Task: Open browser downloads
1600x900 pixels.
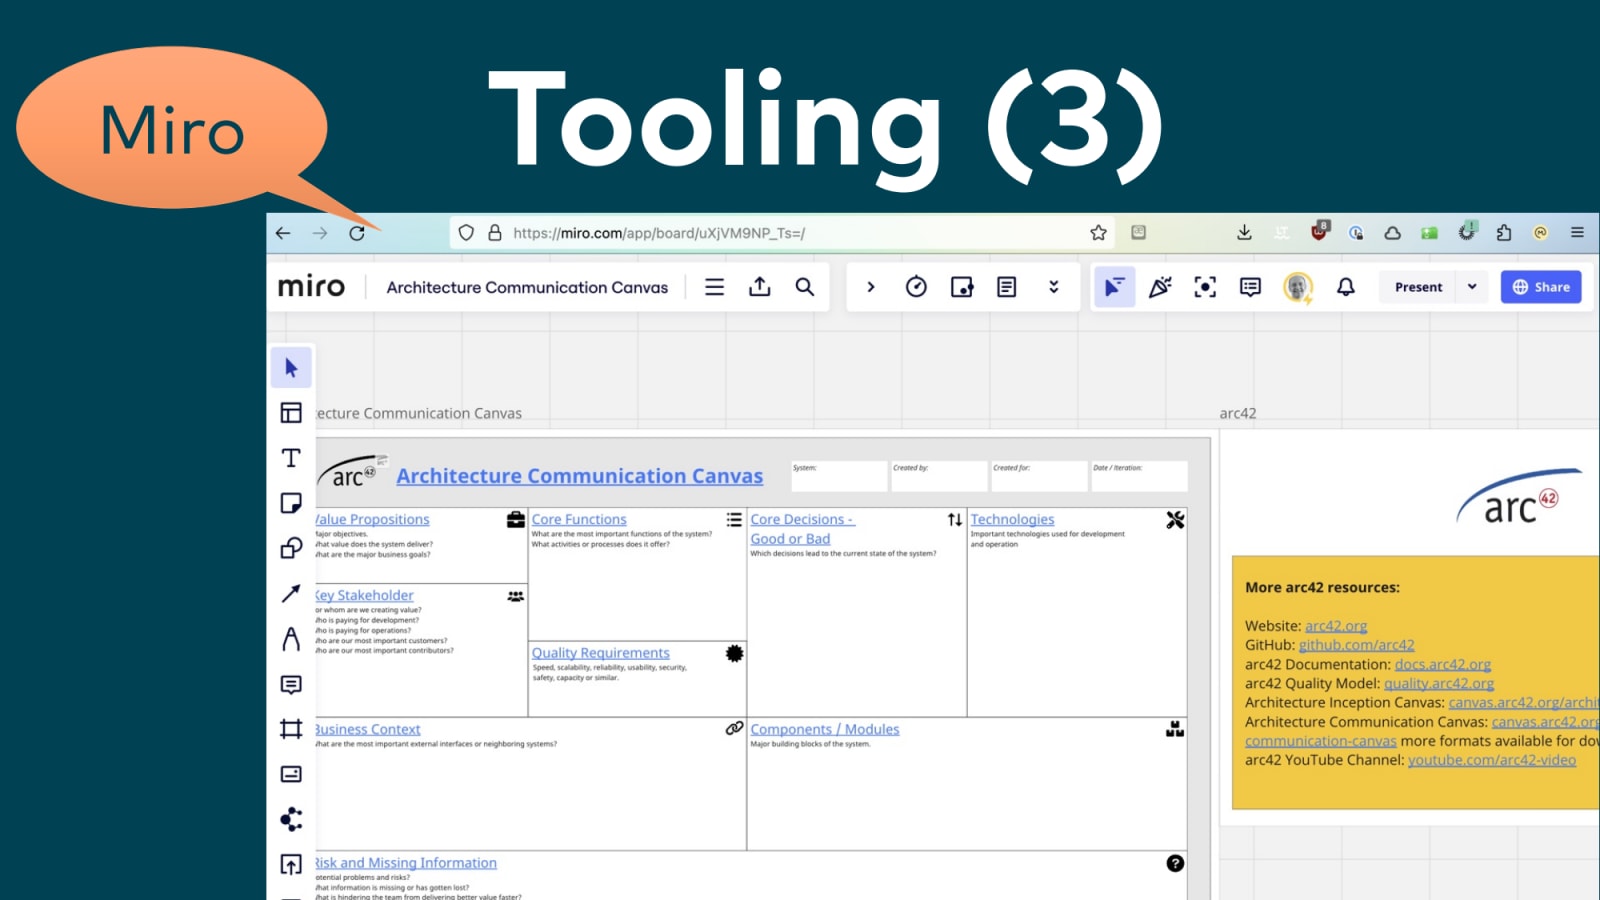Action: pos(1244,233)
